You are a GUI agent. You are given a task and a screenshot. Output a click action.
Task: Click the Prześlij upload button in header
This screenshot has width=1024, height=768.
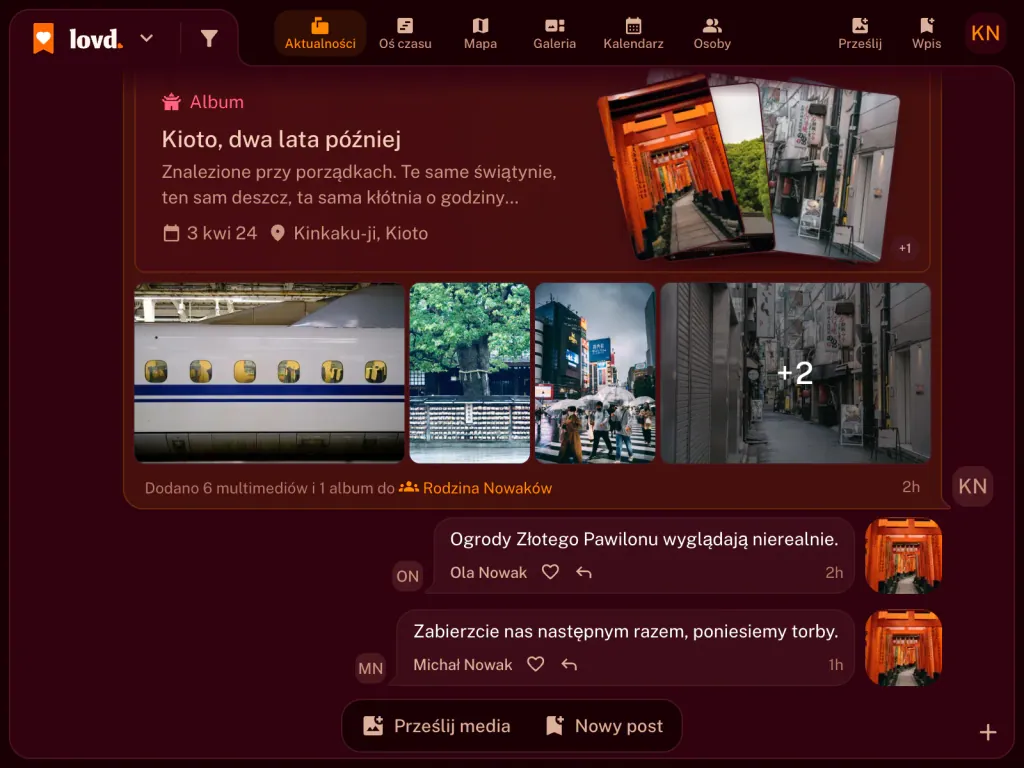point(860,34)
